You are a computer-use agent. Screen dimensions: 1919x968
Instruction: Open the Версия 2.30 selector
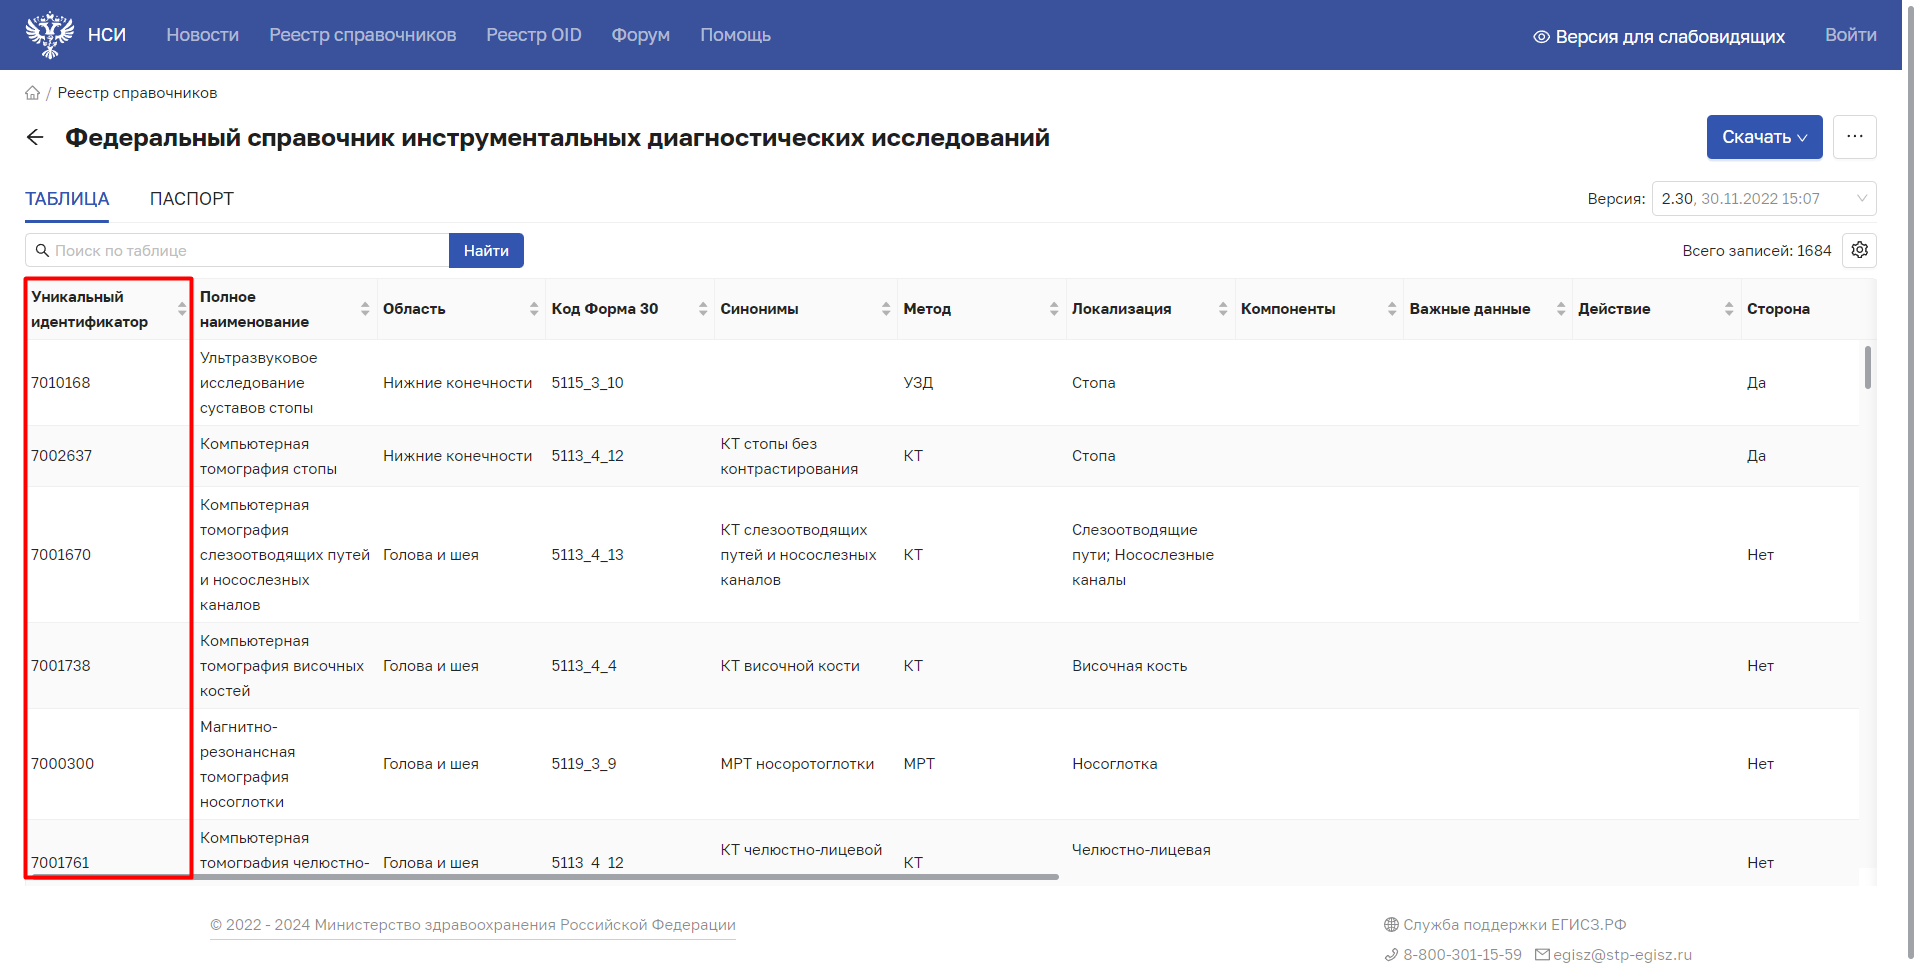pyautogui.click(x=1763, y=199)
